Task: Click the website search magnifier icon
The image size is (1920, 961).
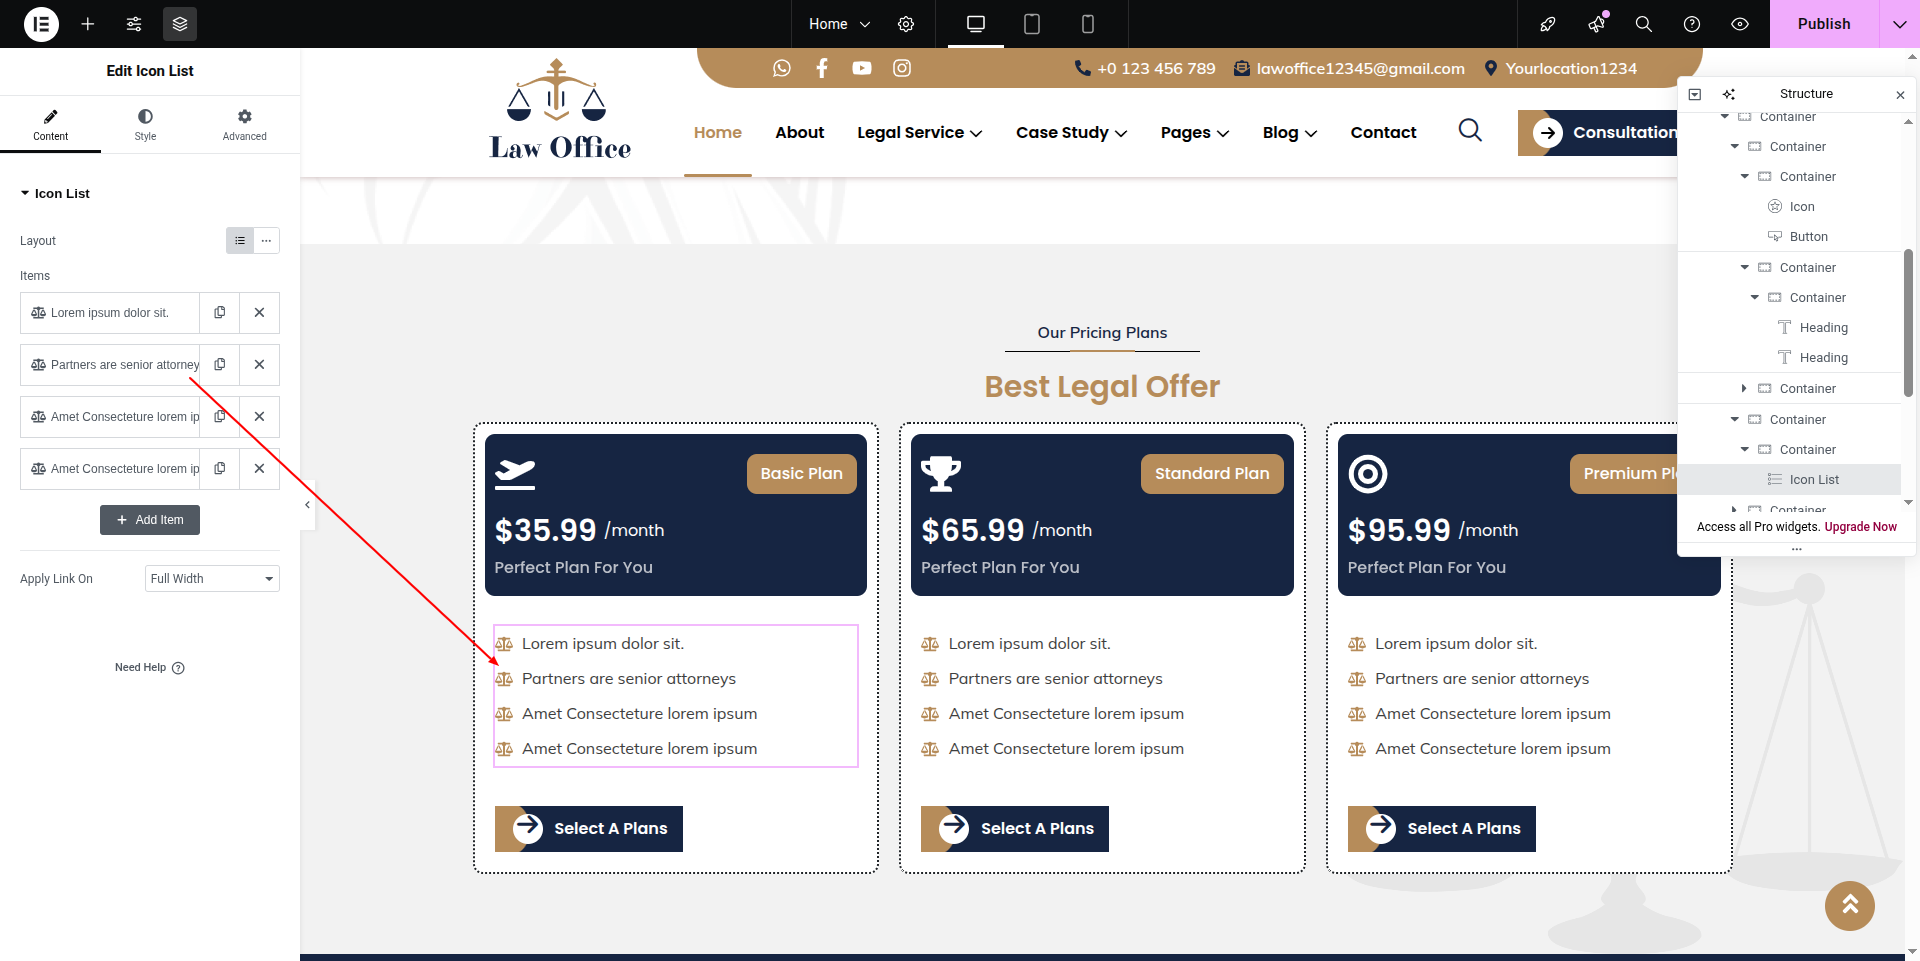Action: click(x=1470, y=130)
